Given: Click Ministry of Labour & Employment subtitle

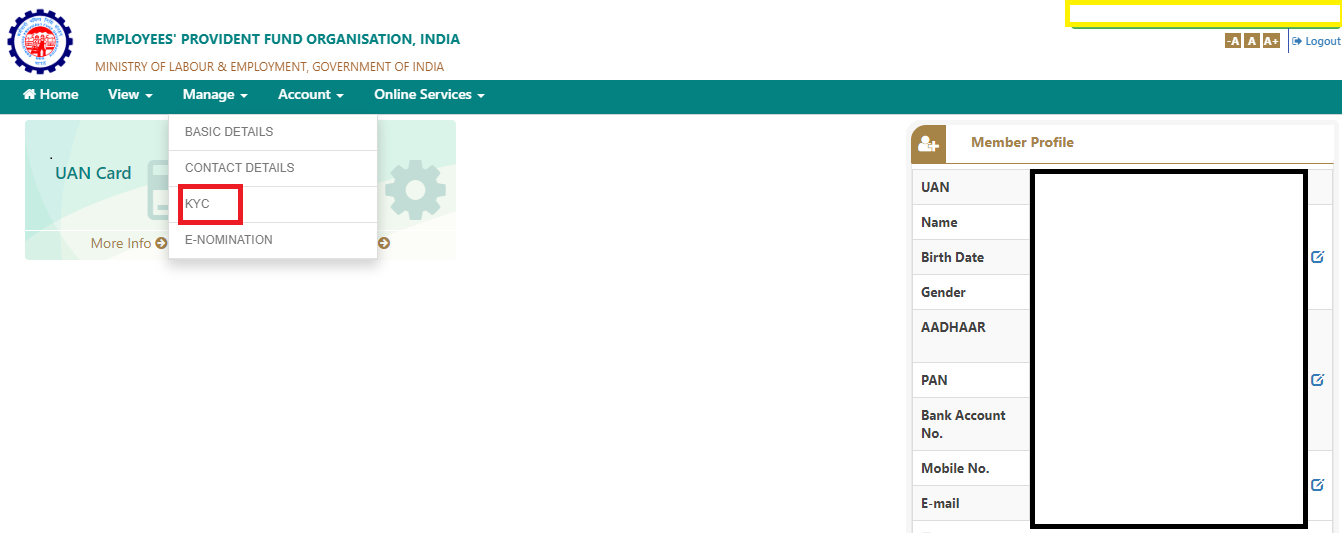Looking at the screenshot, I should [x=269, y=67].
